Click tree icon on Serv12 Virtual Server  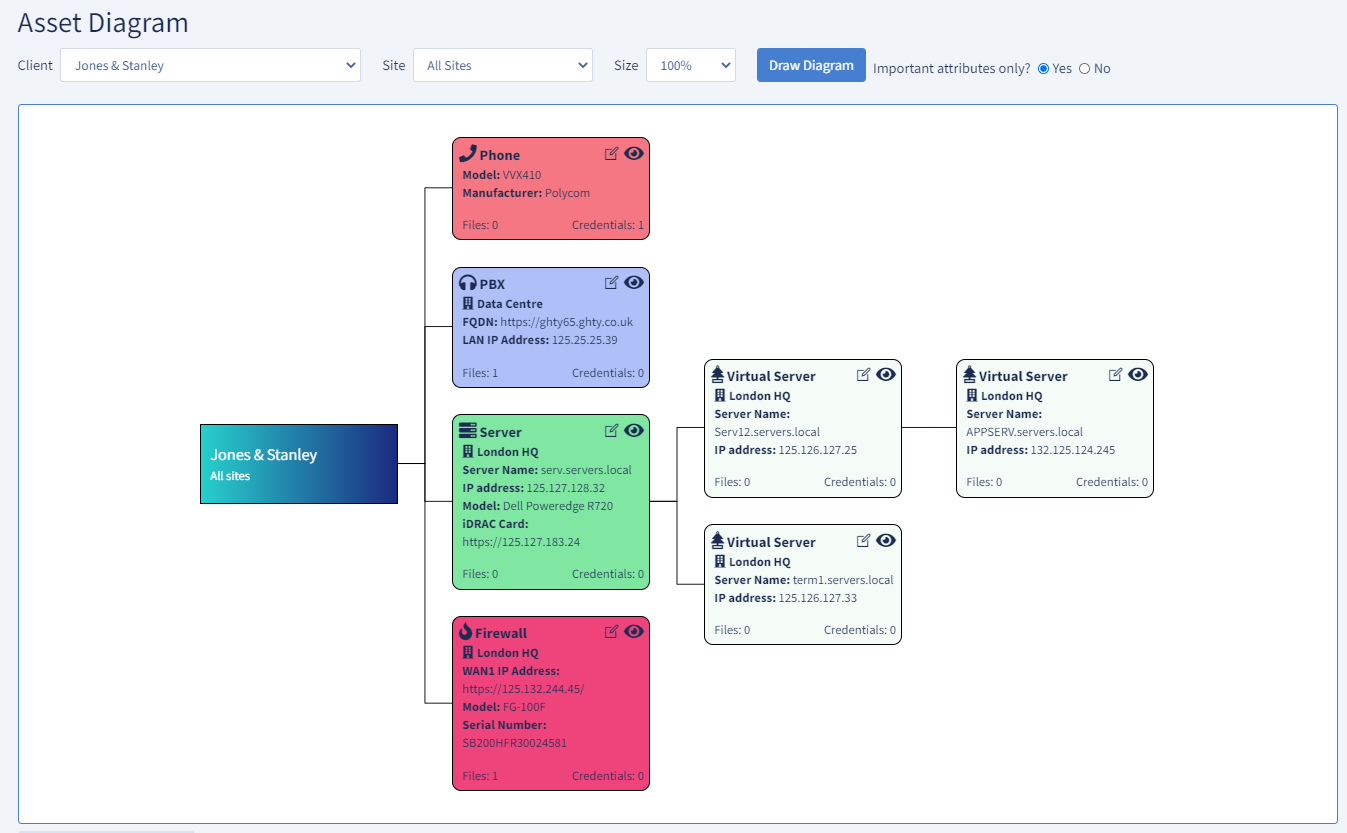coord(717,374)
